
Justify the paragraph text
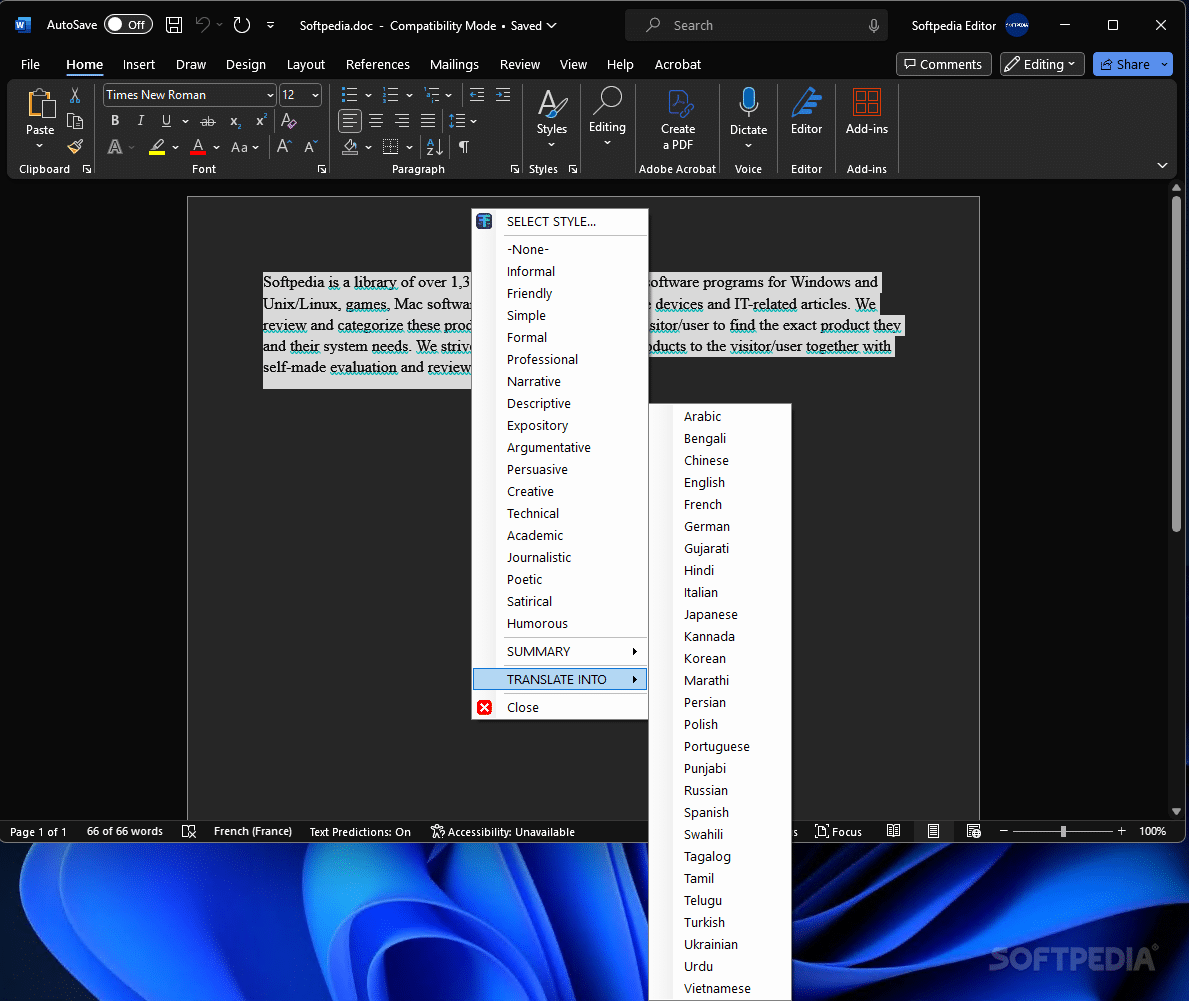[x=428, y=121]
